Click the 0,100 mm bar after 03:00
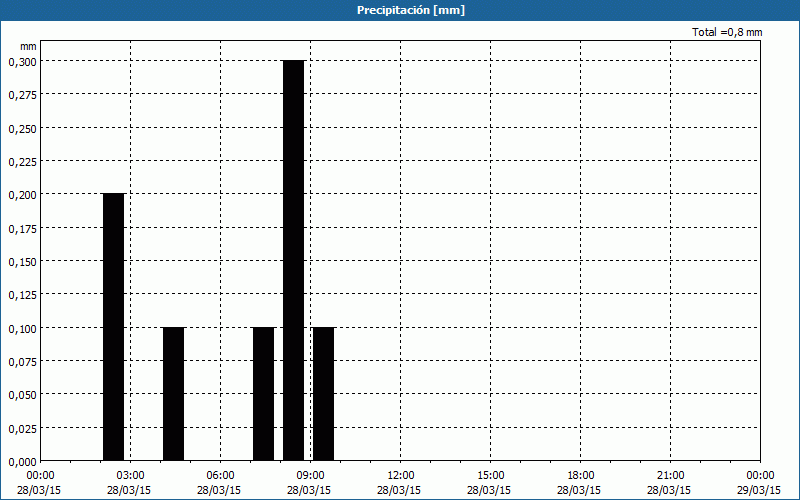 pyautogui.click(x=173, y=394)
